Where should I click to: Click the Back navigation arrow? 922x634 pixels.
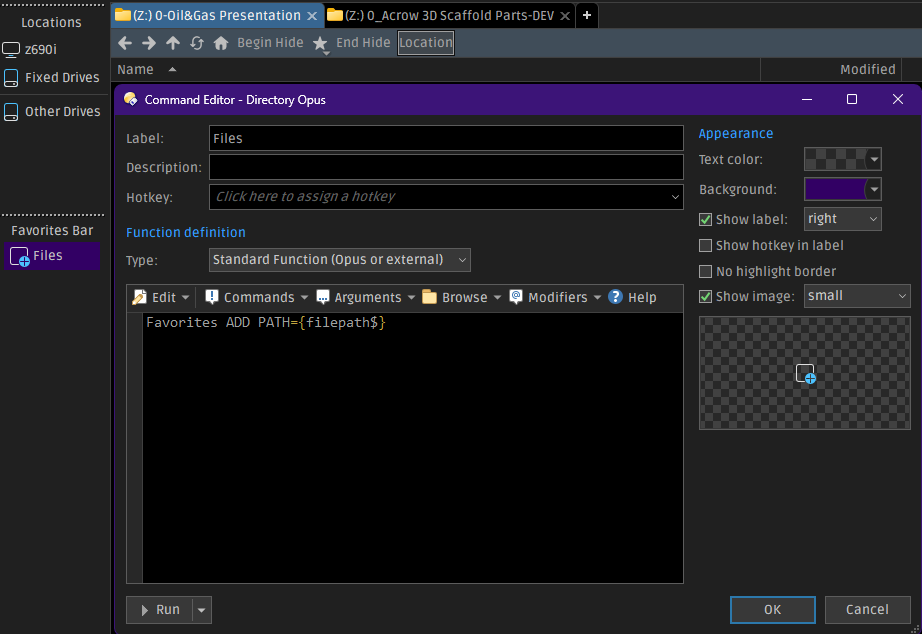(125, 43)
